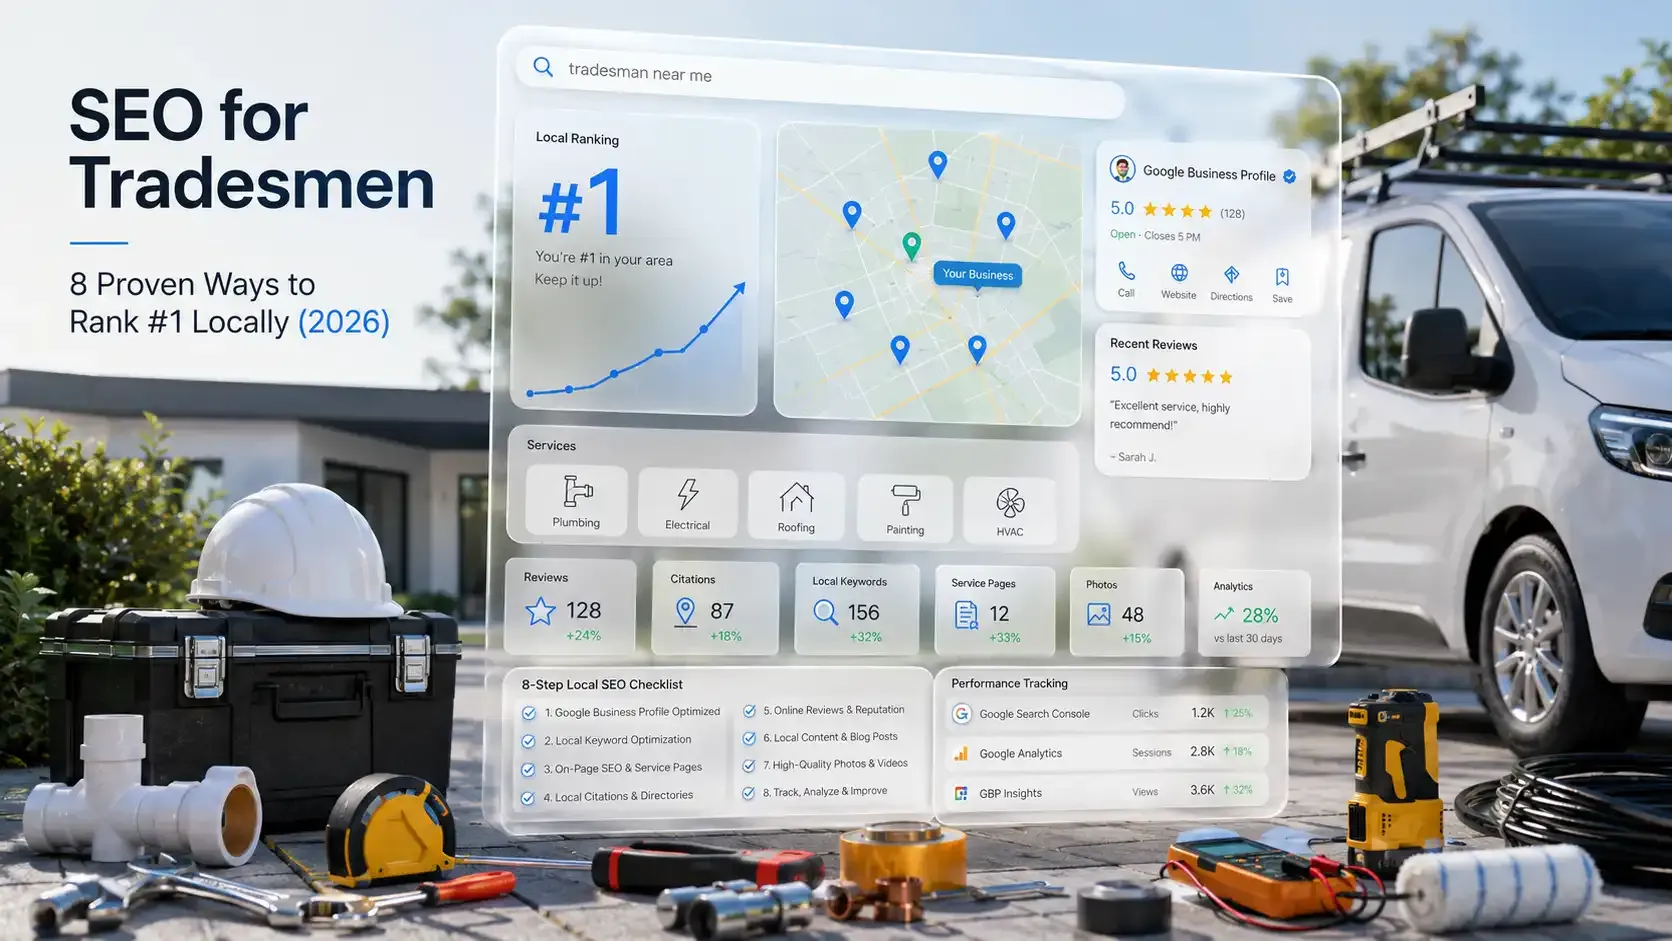The image size is (1672, 941).
Task: Click the 'vs last 30 days' label
Action: (x=1248, y=638)
